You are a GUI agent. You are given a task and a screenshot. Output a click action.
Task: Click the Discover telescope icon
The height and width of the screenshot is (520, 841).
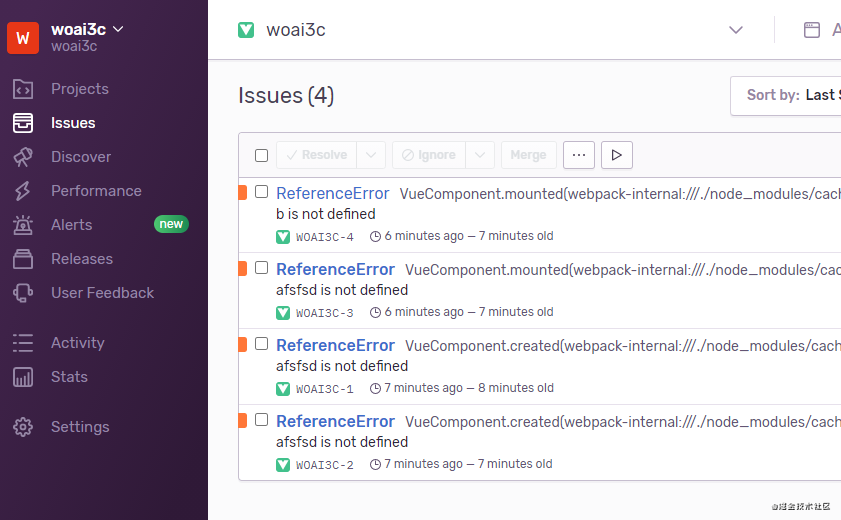coord(23,157)
